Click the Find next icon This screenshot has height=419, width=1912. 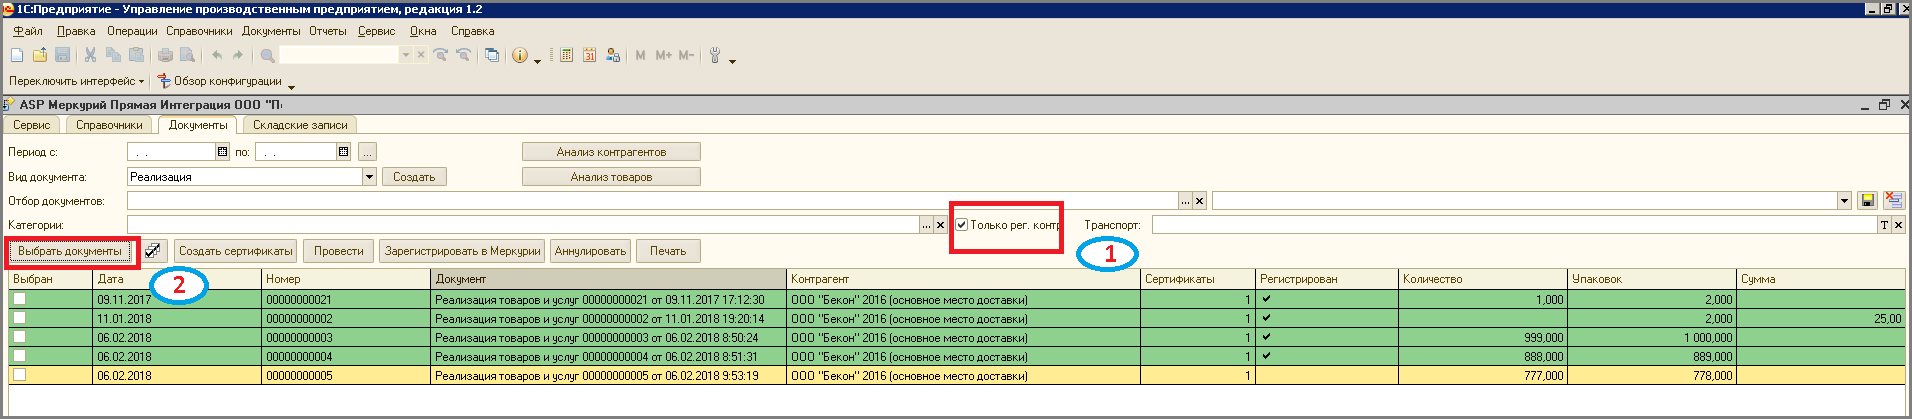click(440, 55)
